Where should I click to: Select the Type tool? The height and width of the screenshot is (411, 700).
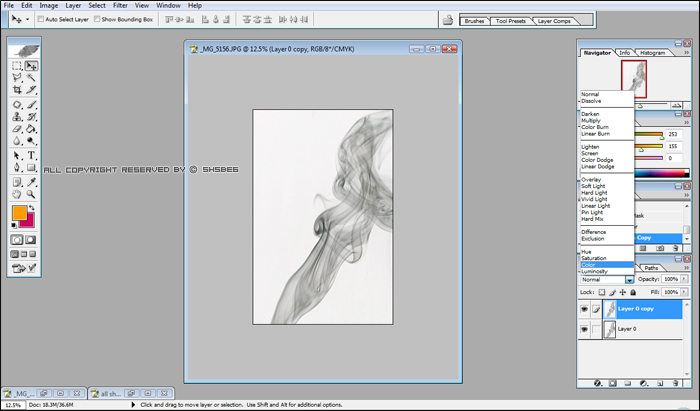pyautogui.click(x=31, y=156)
